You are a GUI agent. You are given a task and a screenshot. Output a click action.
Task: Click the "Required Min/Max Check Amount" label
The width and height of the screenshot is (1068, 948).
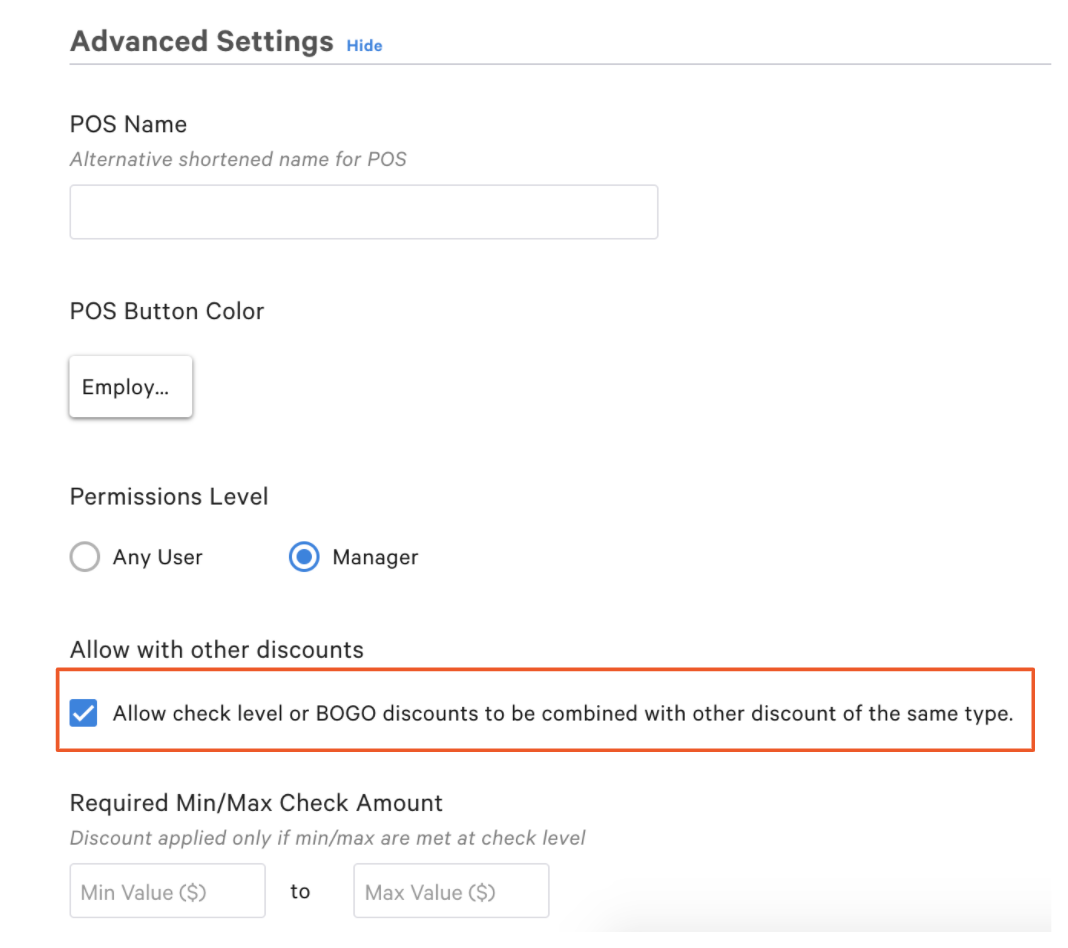[x=256, y=802]
